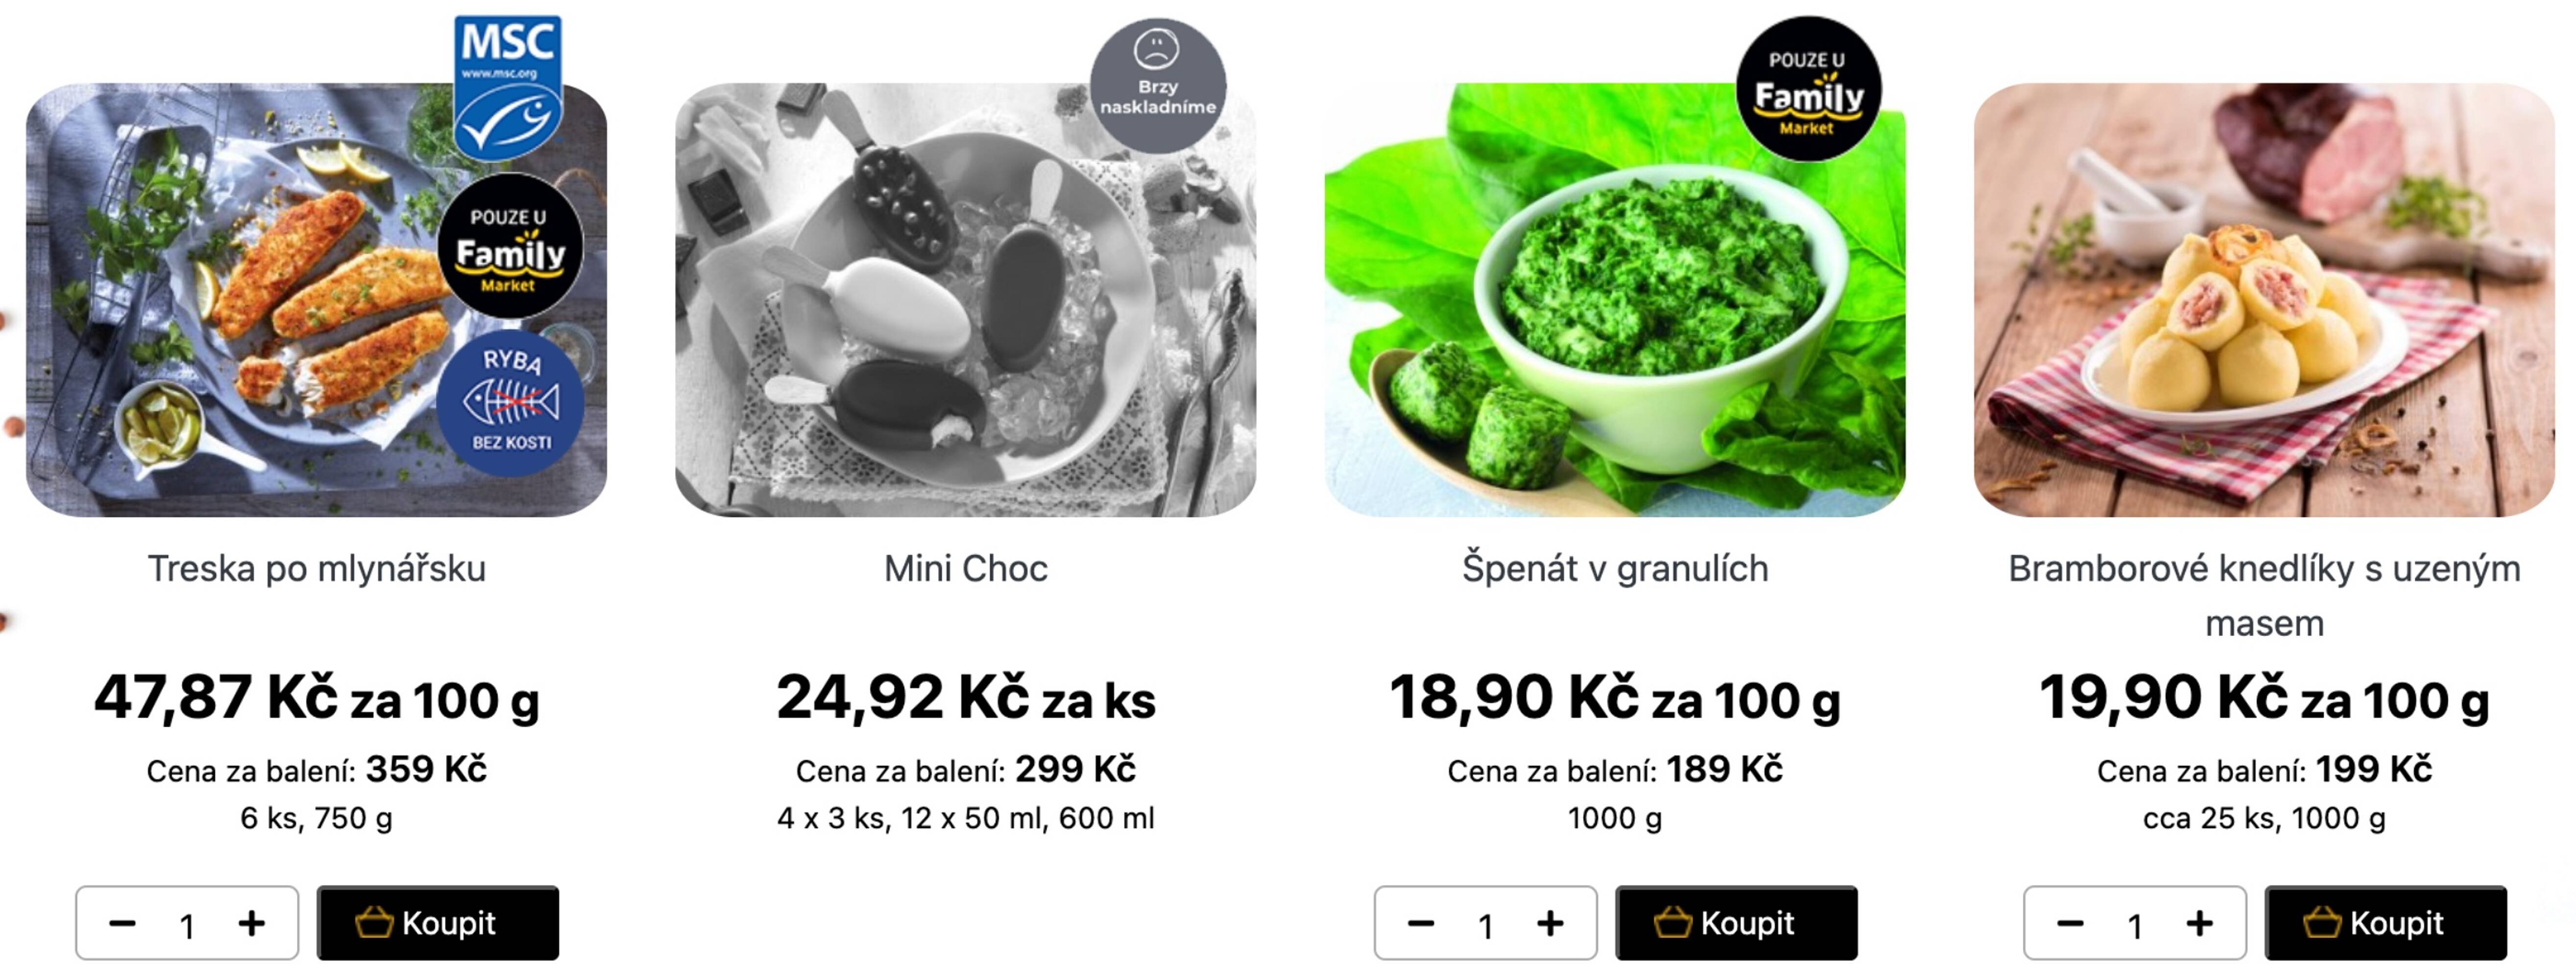Decrease quantity for Bramborové knedlíky
The image size is (2576, 980).
coord(2070,923)
